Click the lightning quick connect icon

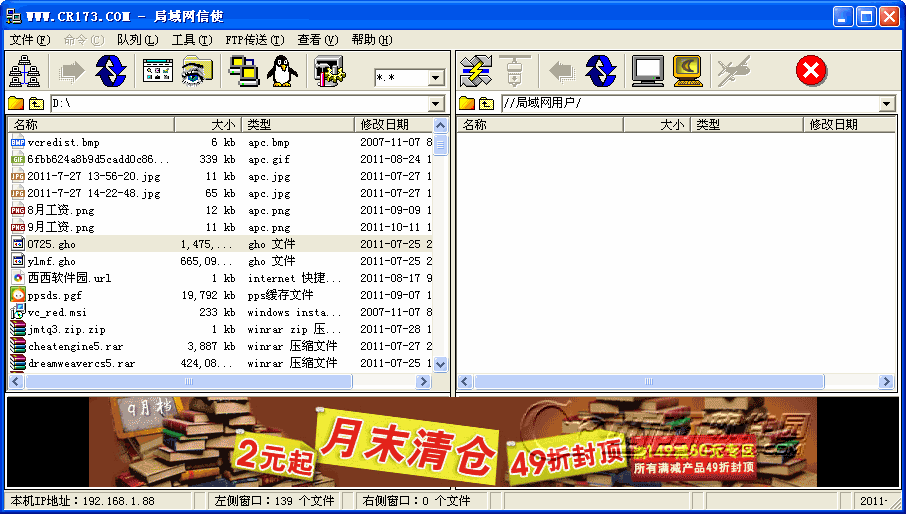coord(476,71)
